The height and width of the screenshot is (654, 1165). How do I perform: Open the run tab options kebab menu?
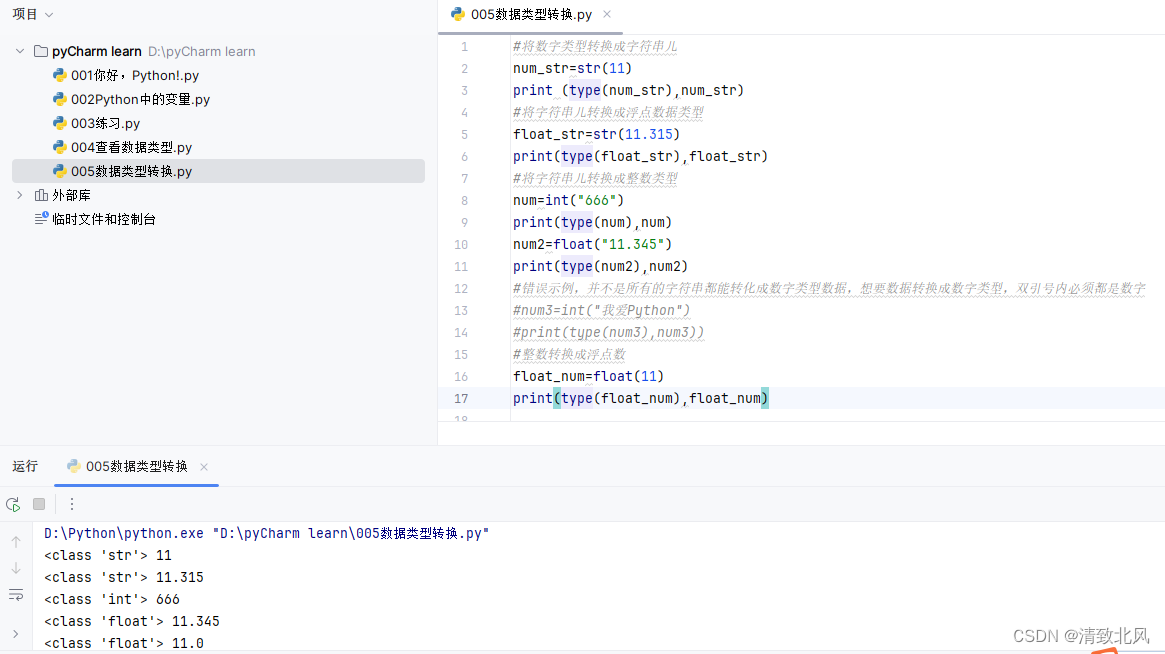point(71,504)
